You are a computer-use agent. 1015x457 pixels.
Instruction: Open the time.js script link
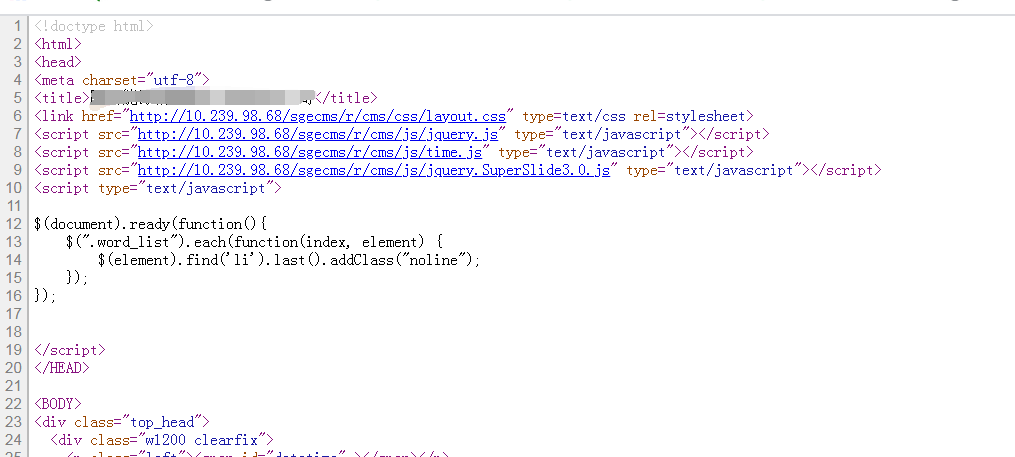[309, 153]
